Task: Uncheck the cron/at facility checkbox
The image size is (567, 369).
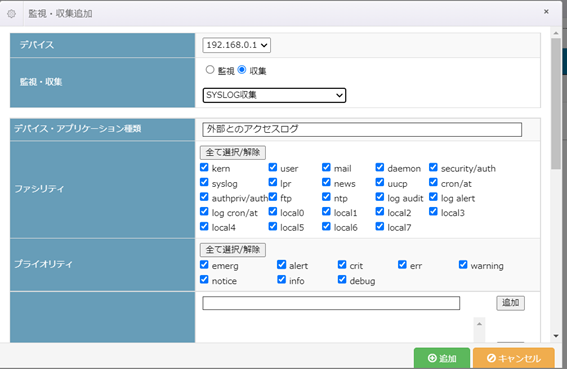Action: pos(433,182)
